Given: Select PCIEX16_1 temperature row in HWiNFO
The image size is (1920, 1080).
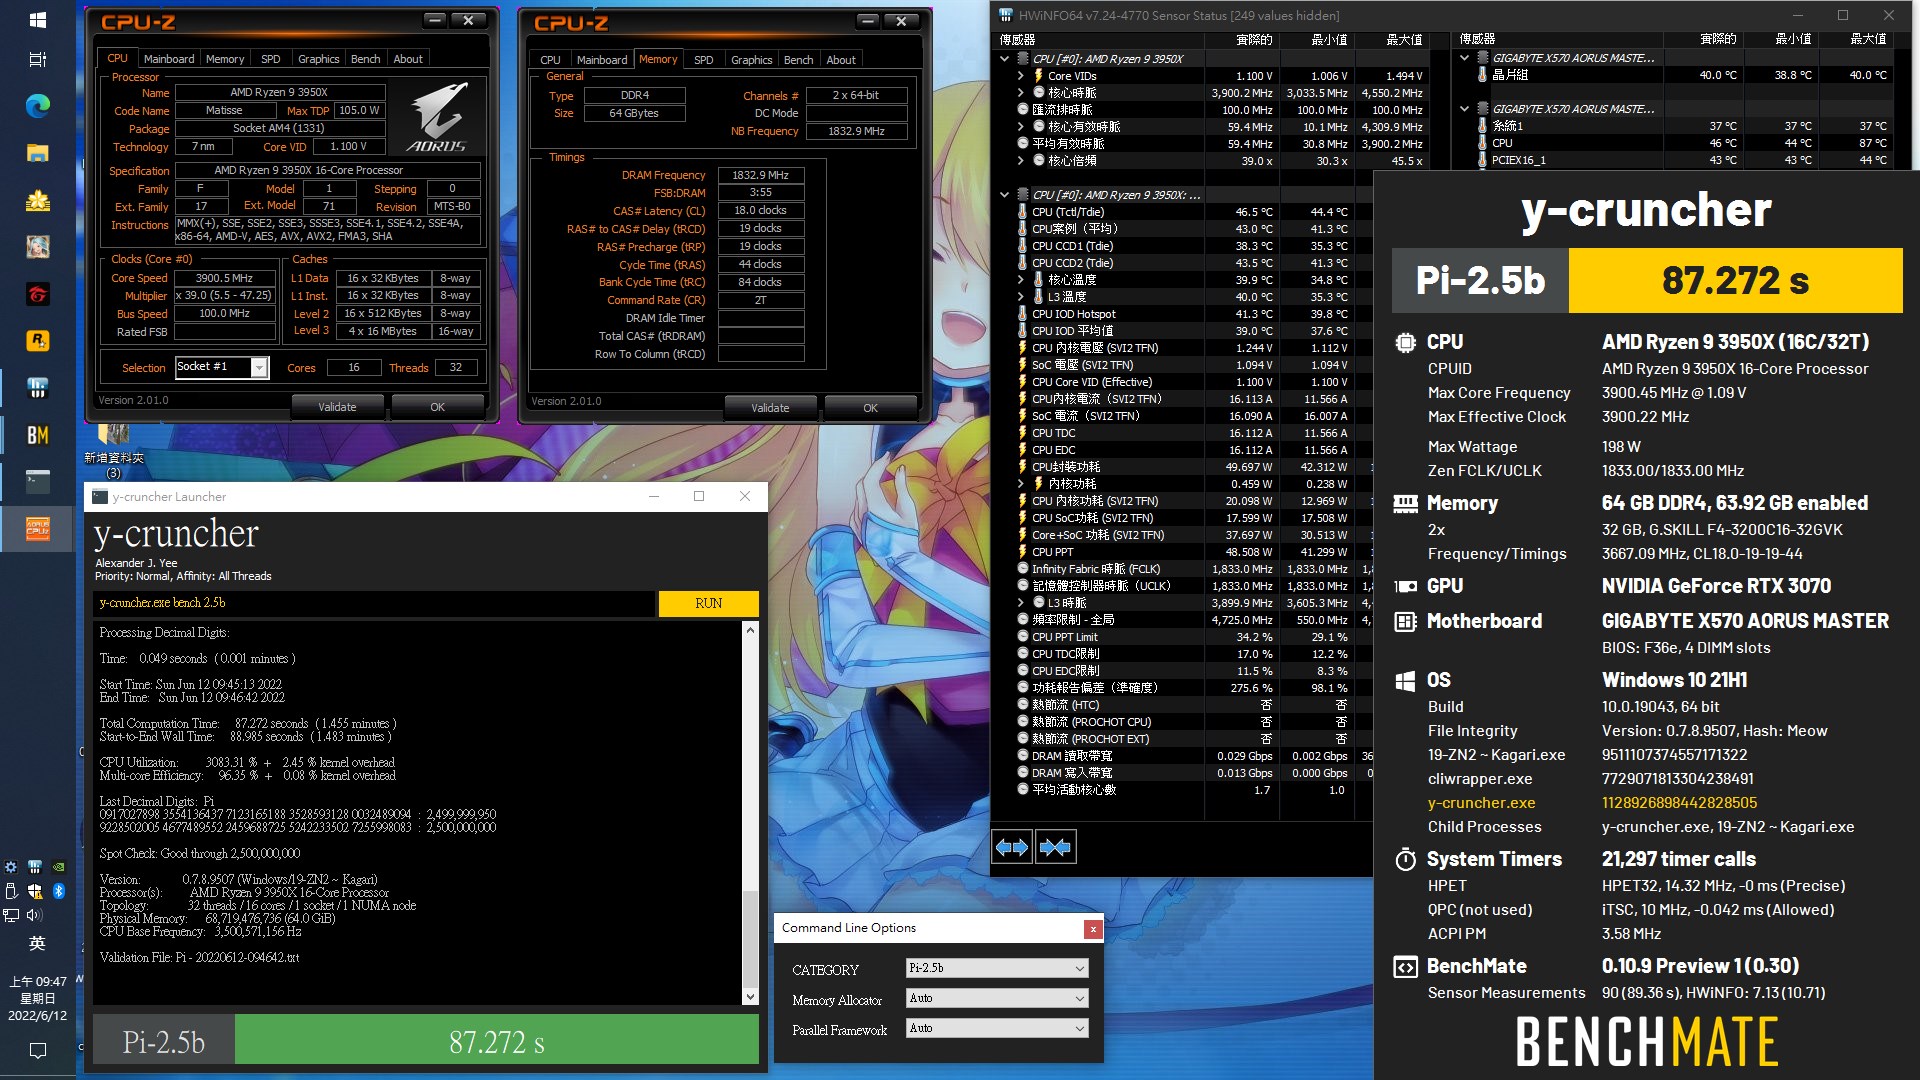Looking at the screenshot, I should click(1683, 160).
